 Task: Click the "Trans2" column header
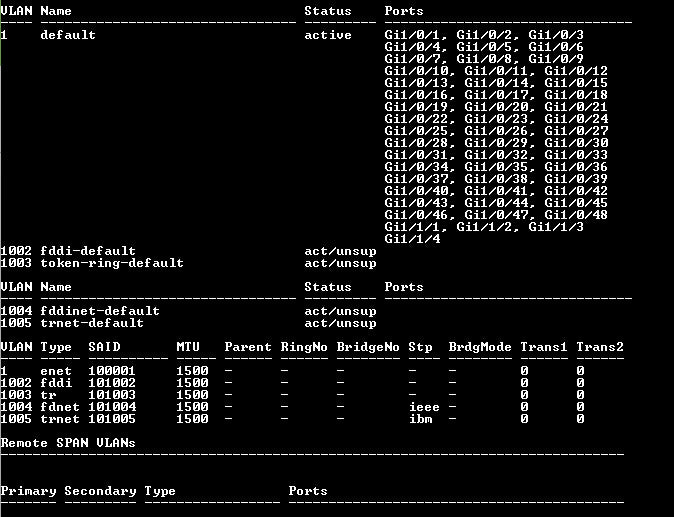coord(600,347)
